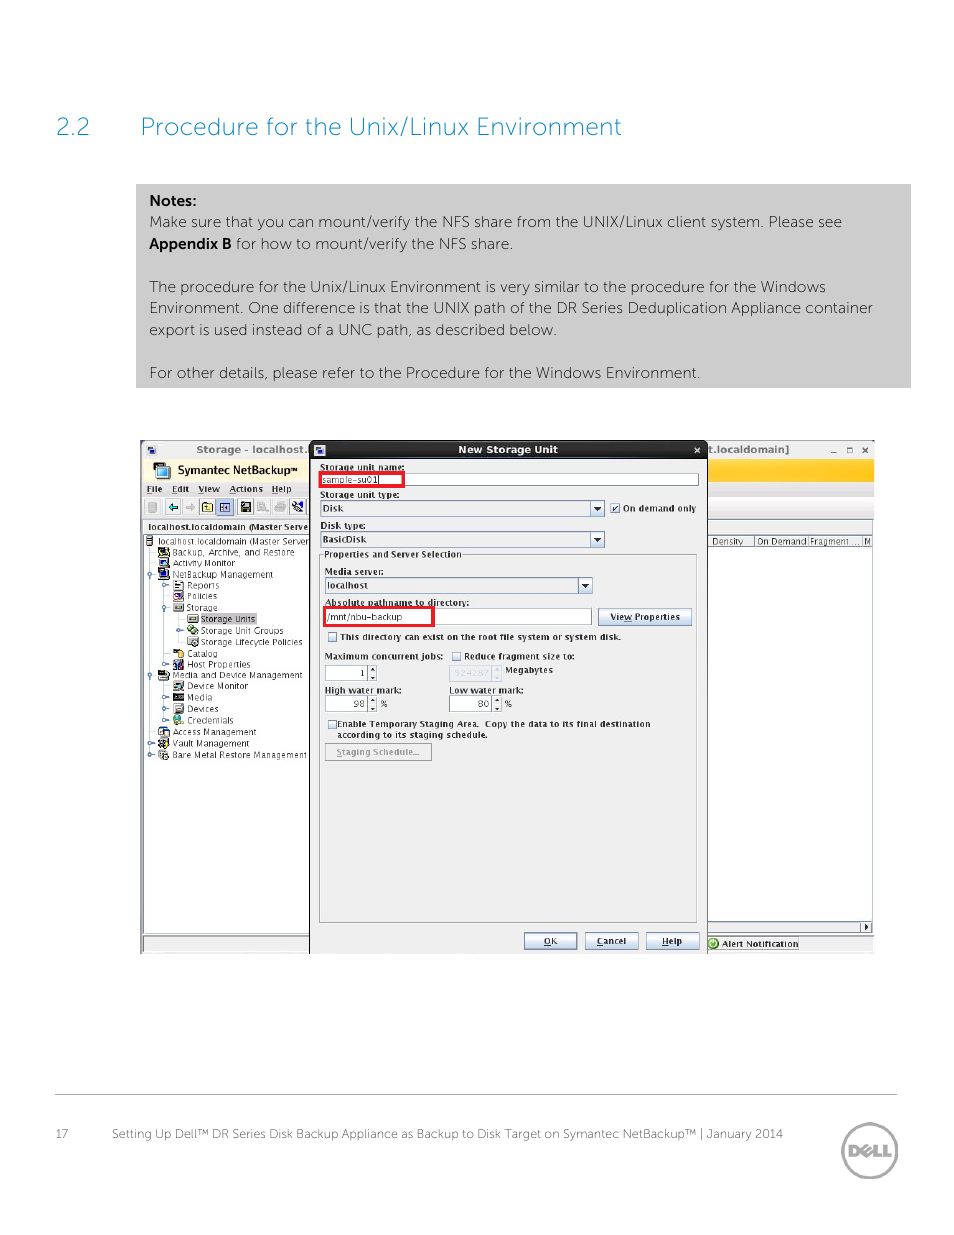
Task: Toggle the show/hide tree toolbar icon
Action: pos(225,507)
